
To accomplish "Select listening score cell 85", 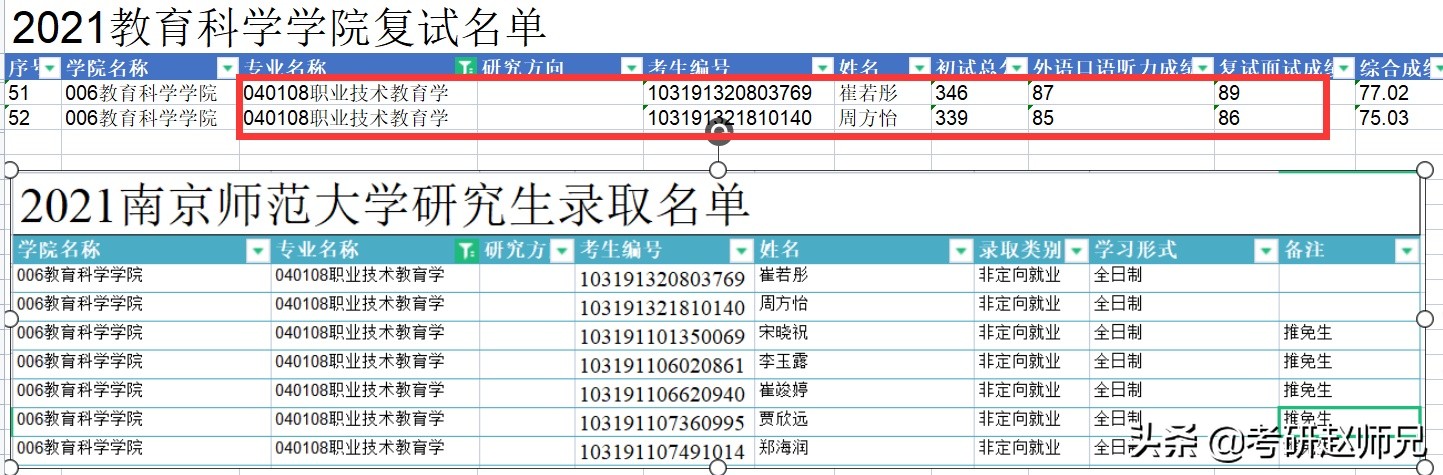I will (1121, 118).
